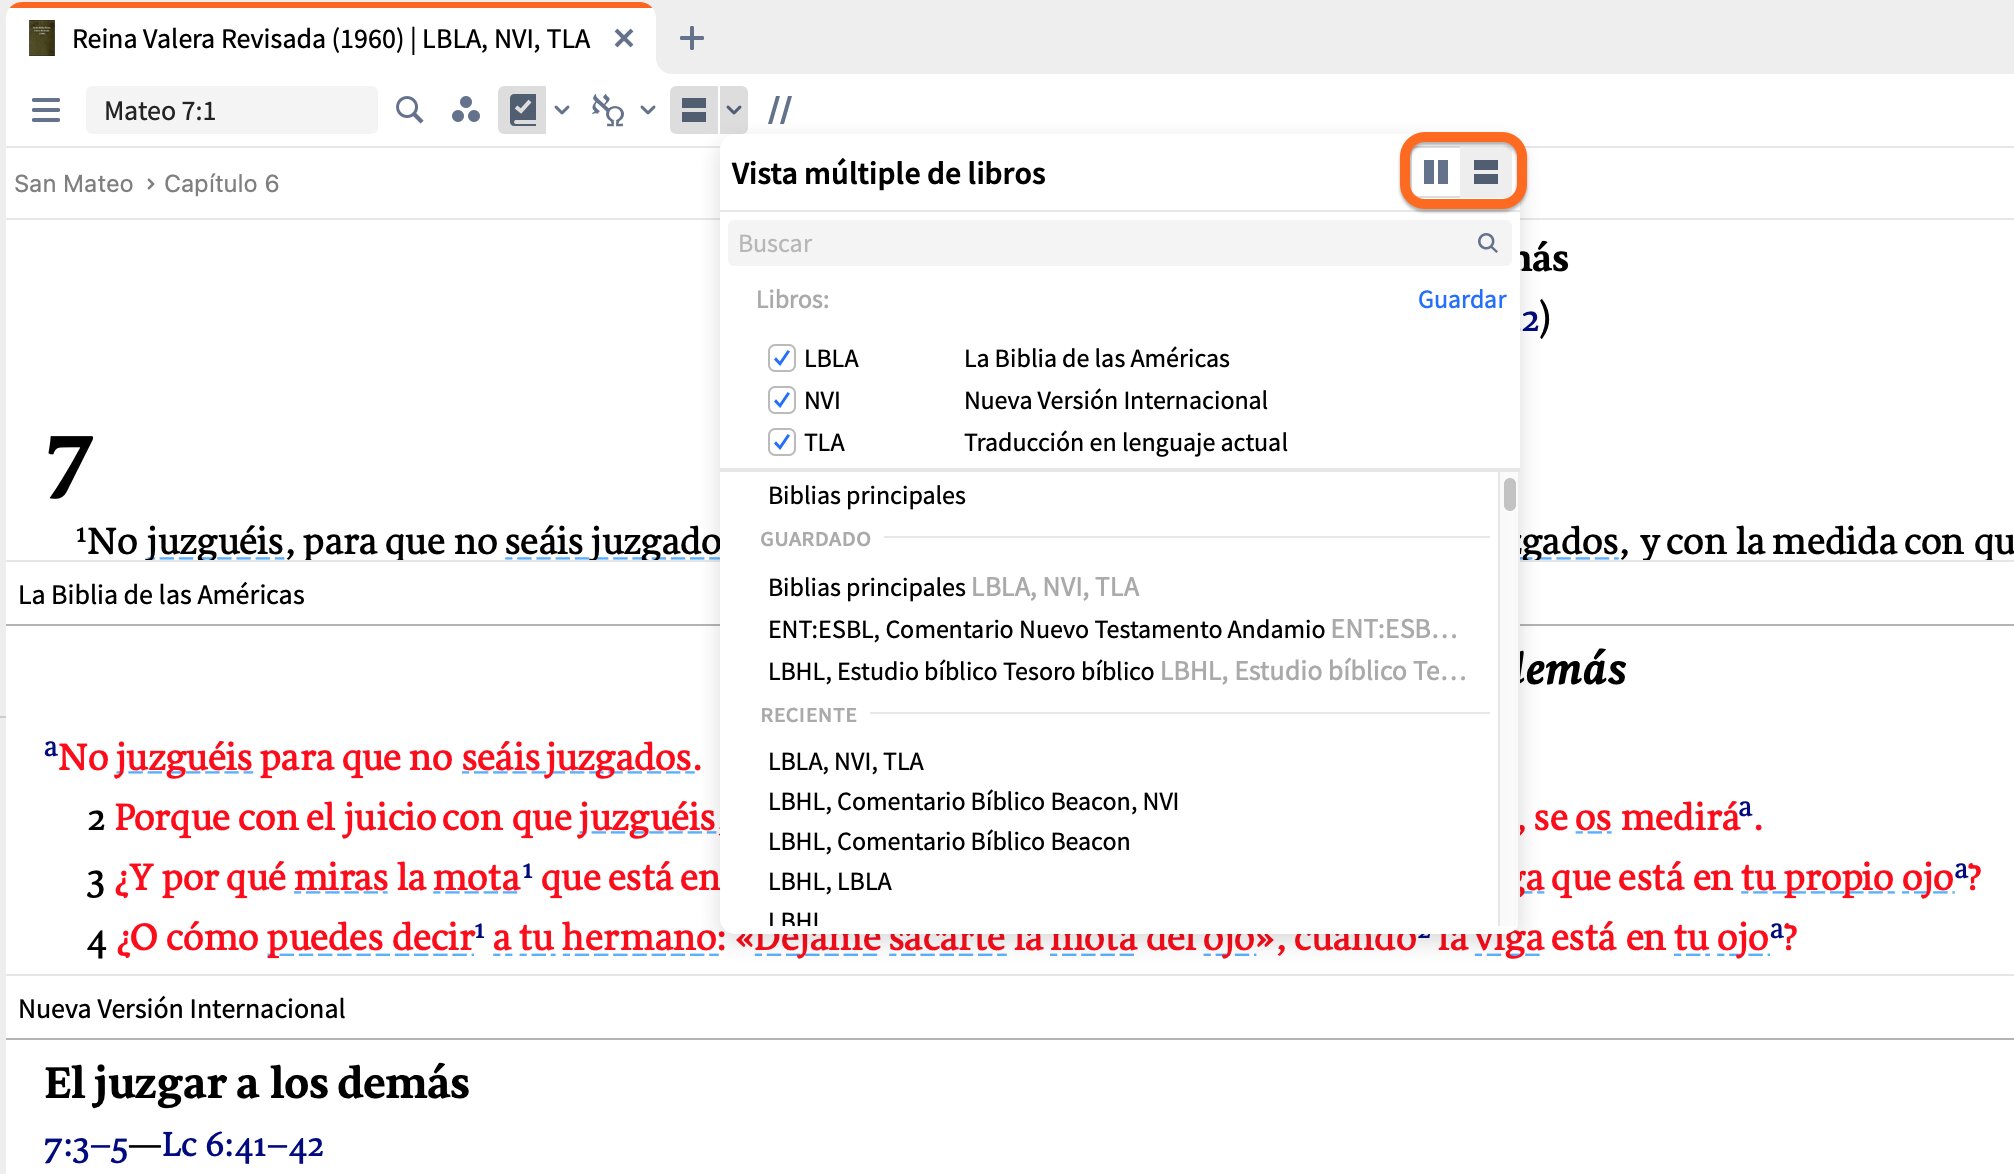Click 'Nueva Versión Internacional' label beside NVI
Viewport: 2014px width, 1174px height.
[x=1115, y=400]
